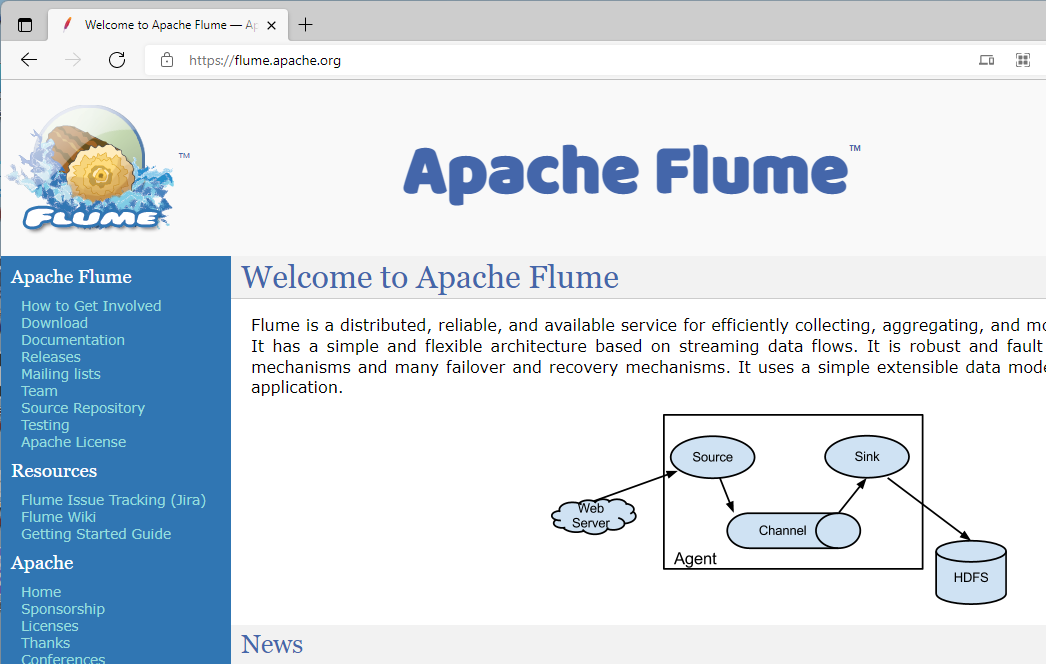This screenshot has height=664, width=1046.
Task: Open the tab actions menu icon
Action: [x=25, y=25]
